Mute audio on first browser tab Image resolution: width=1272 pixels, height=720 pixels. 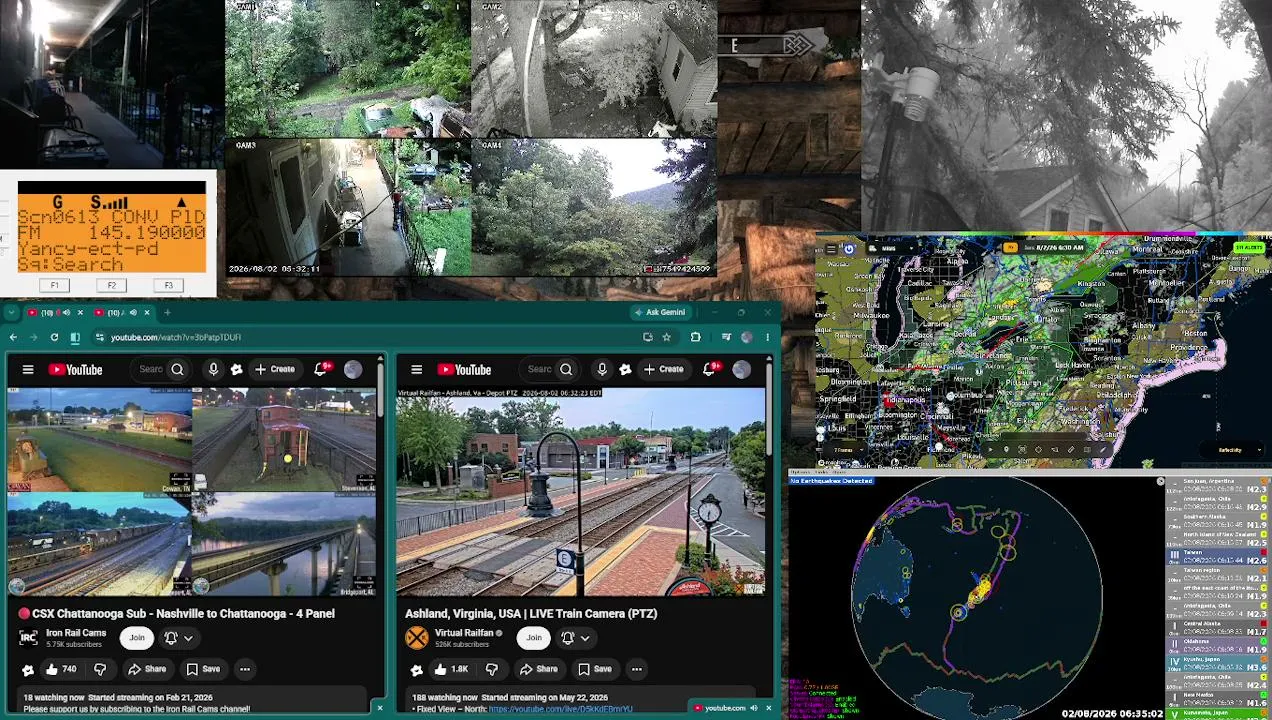click(x=66, y=313)
